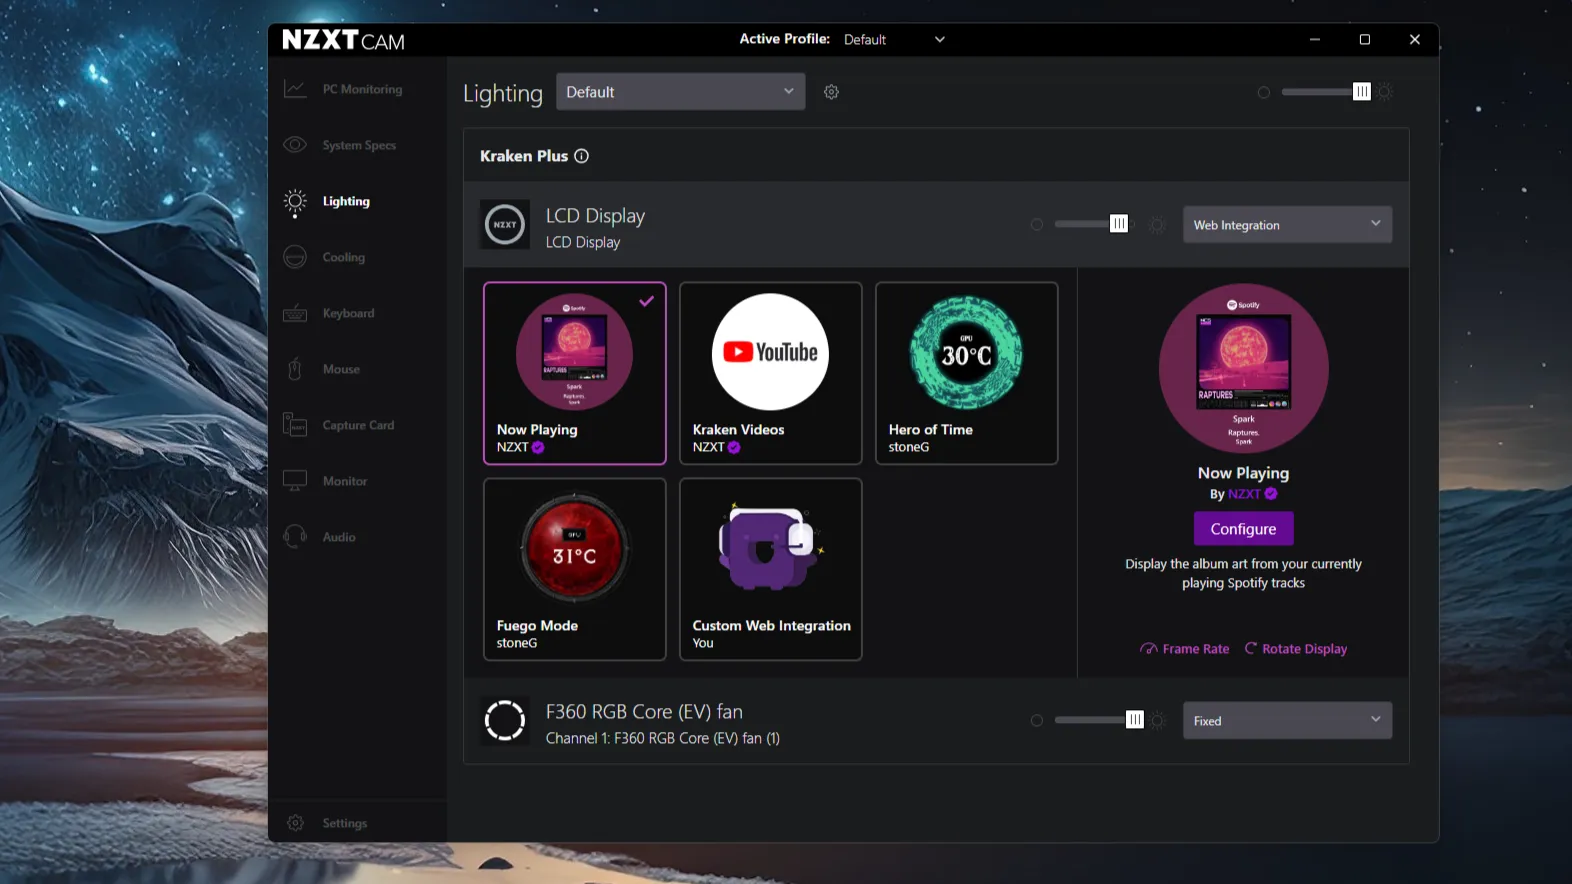Pick the Fuego Mode integration card

[574, 569]
